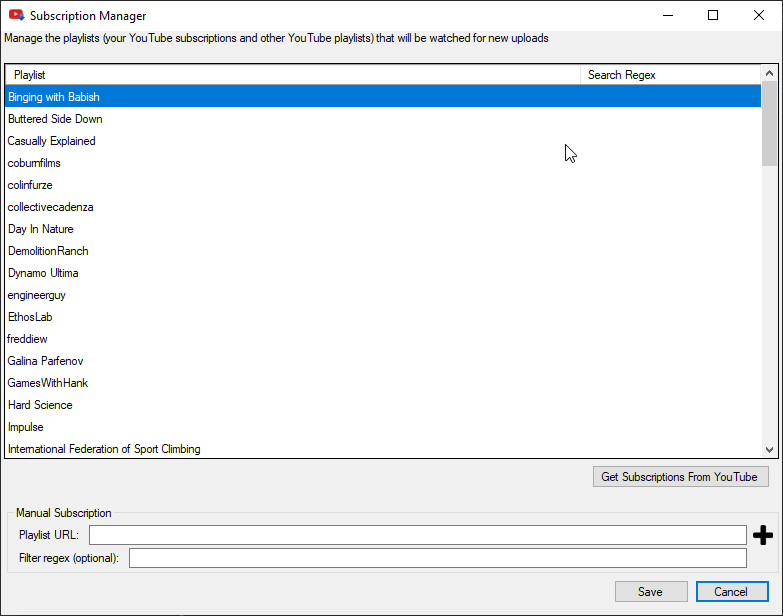Select Hard Science playlist
This screenshot has width=783, height=616.
coord(383,404)
